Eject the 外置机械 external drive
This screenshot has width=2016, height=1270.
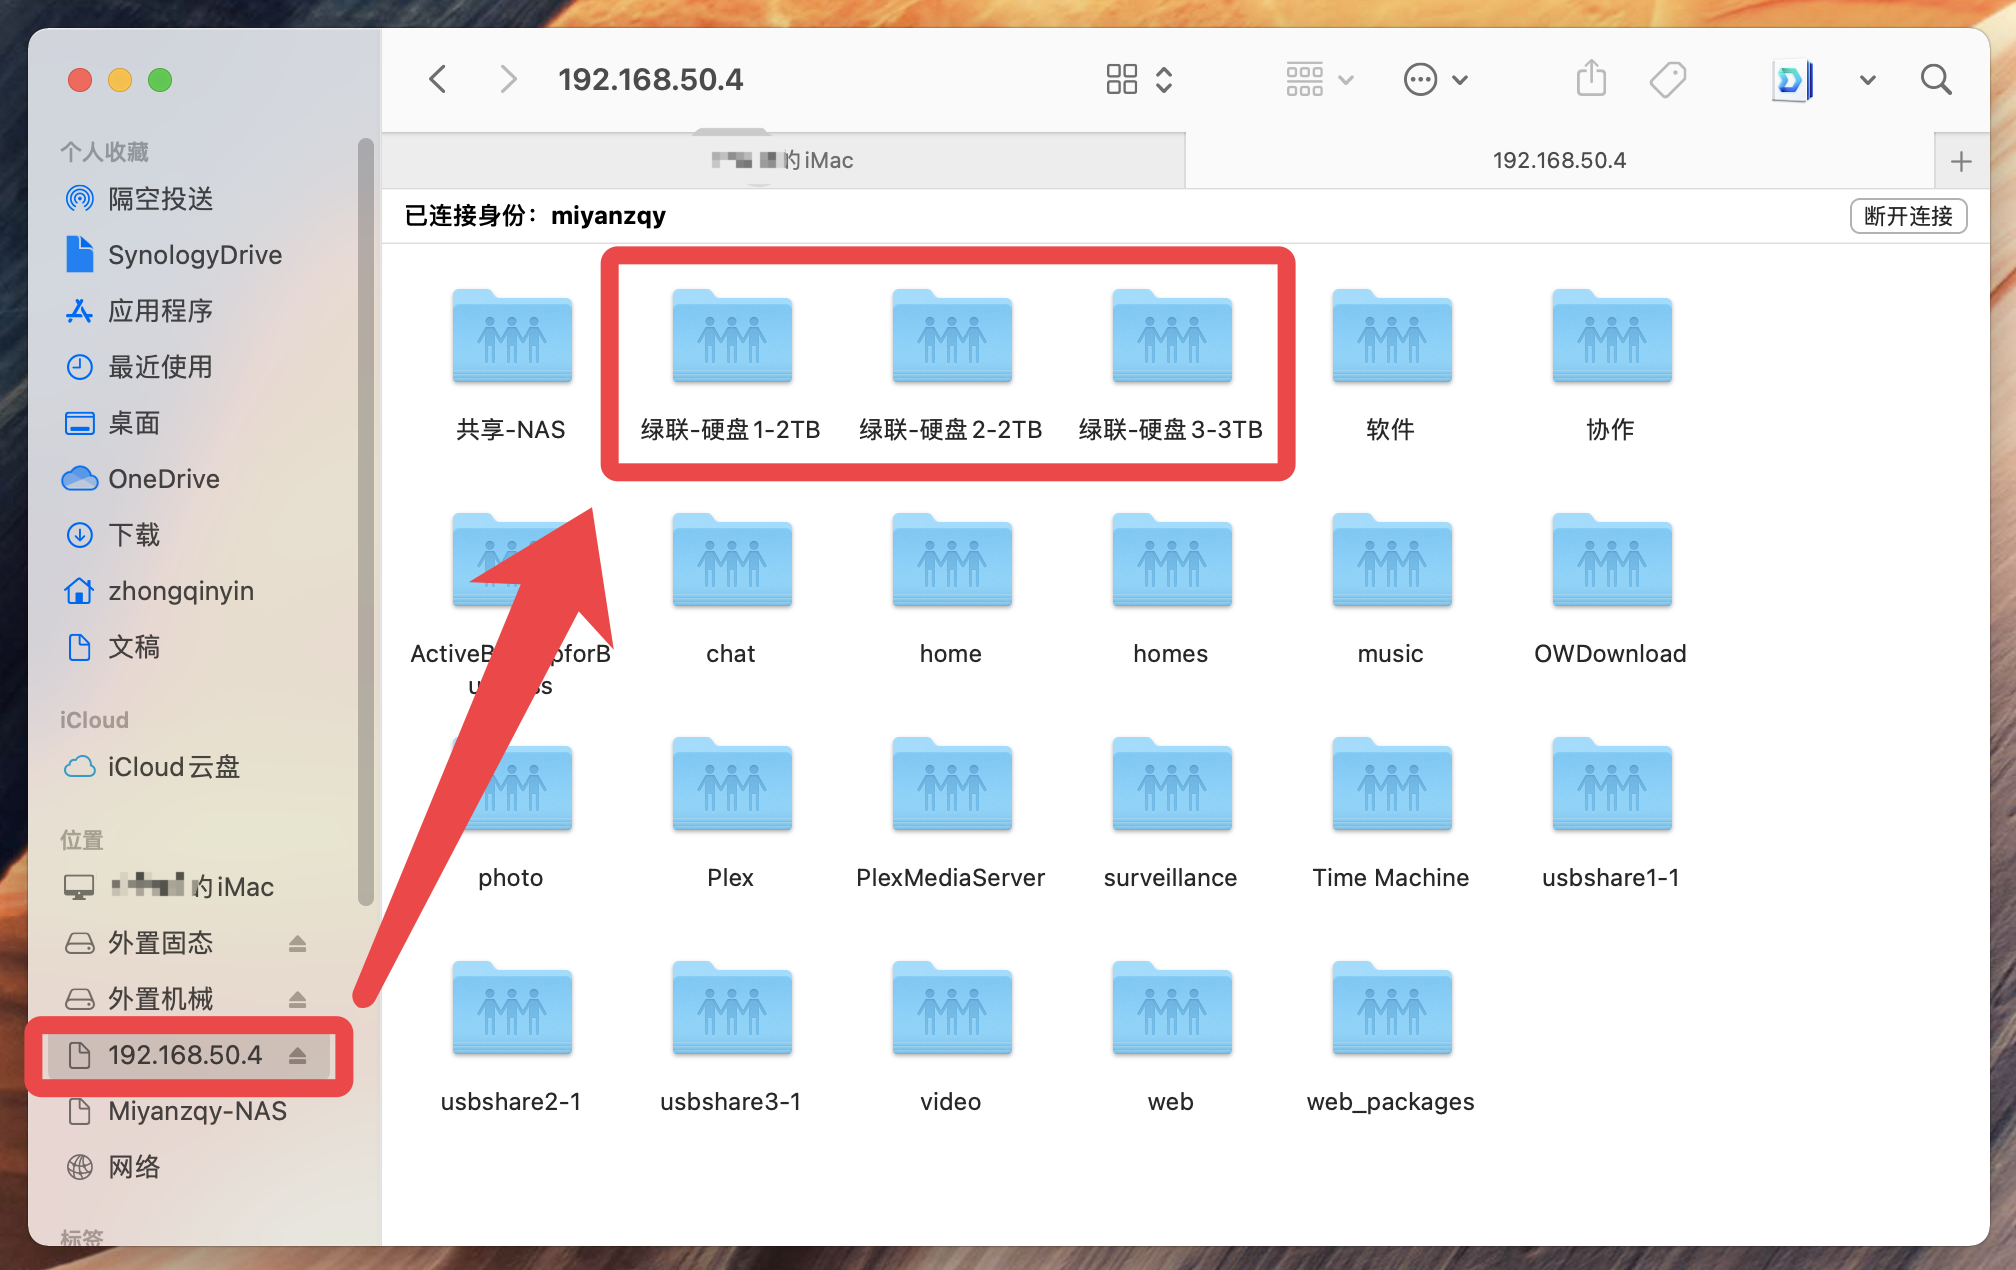(x=297, y=999)
